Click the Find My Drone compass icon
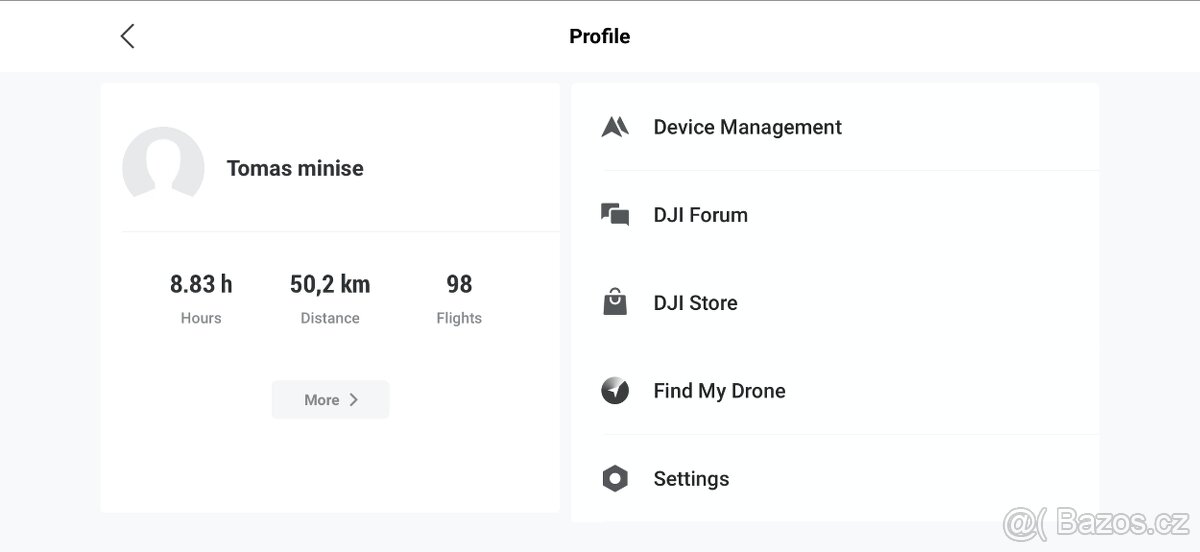1200x552 pixels. pyautogui.click(x=615, y=390)
